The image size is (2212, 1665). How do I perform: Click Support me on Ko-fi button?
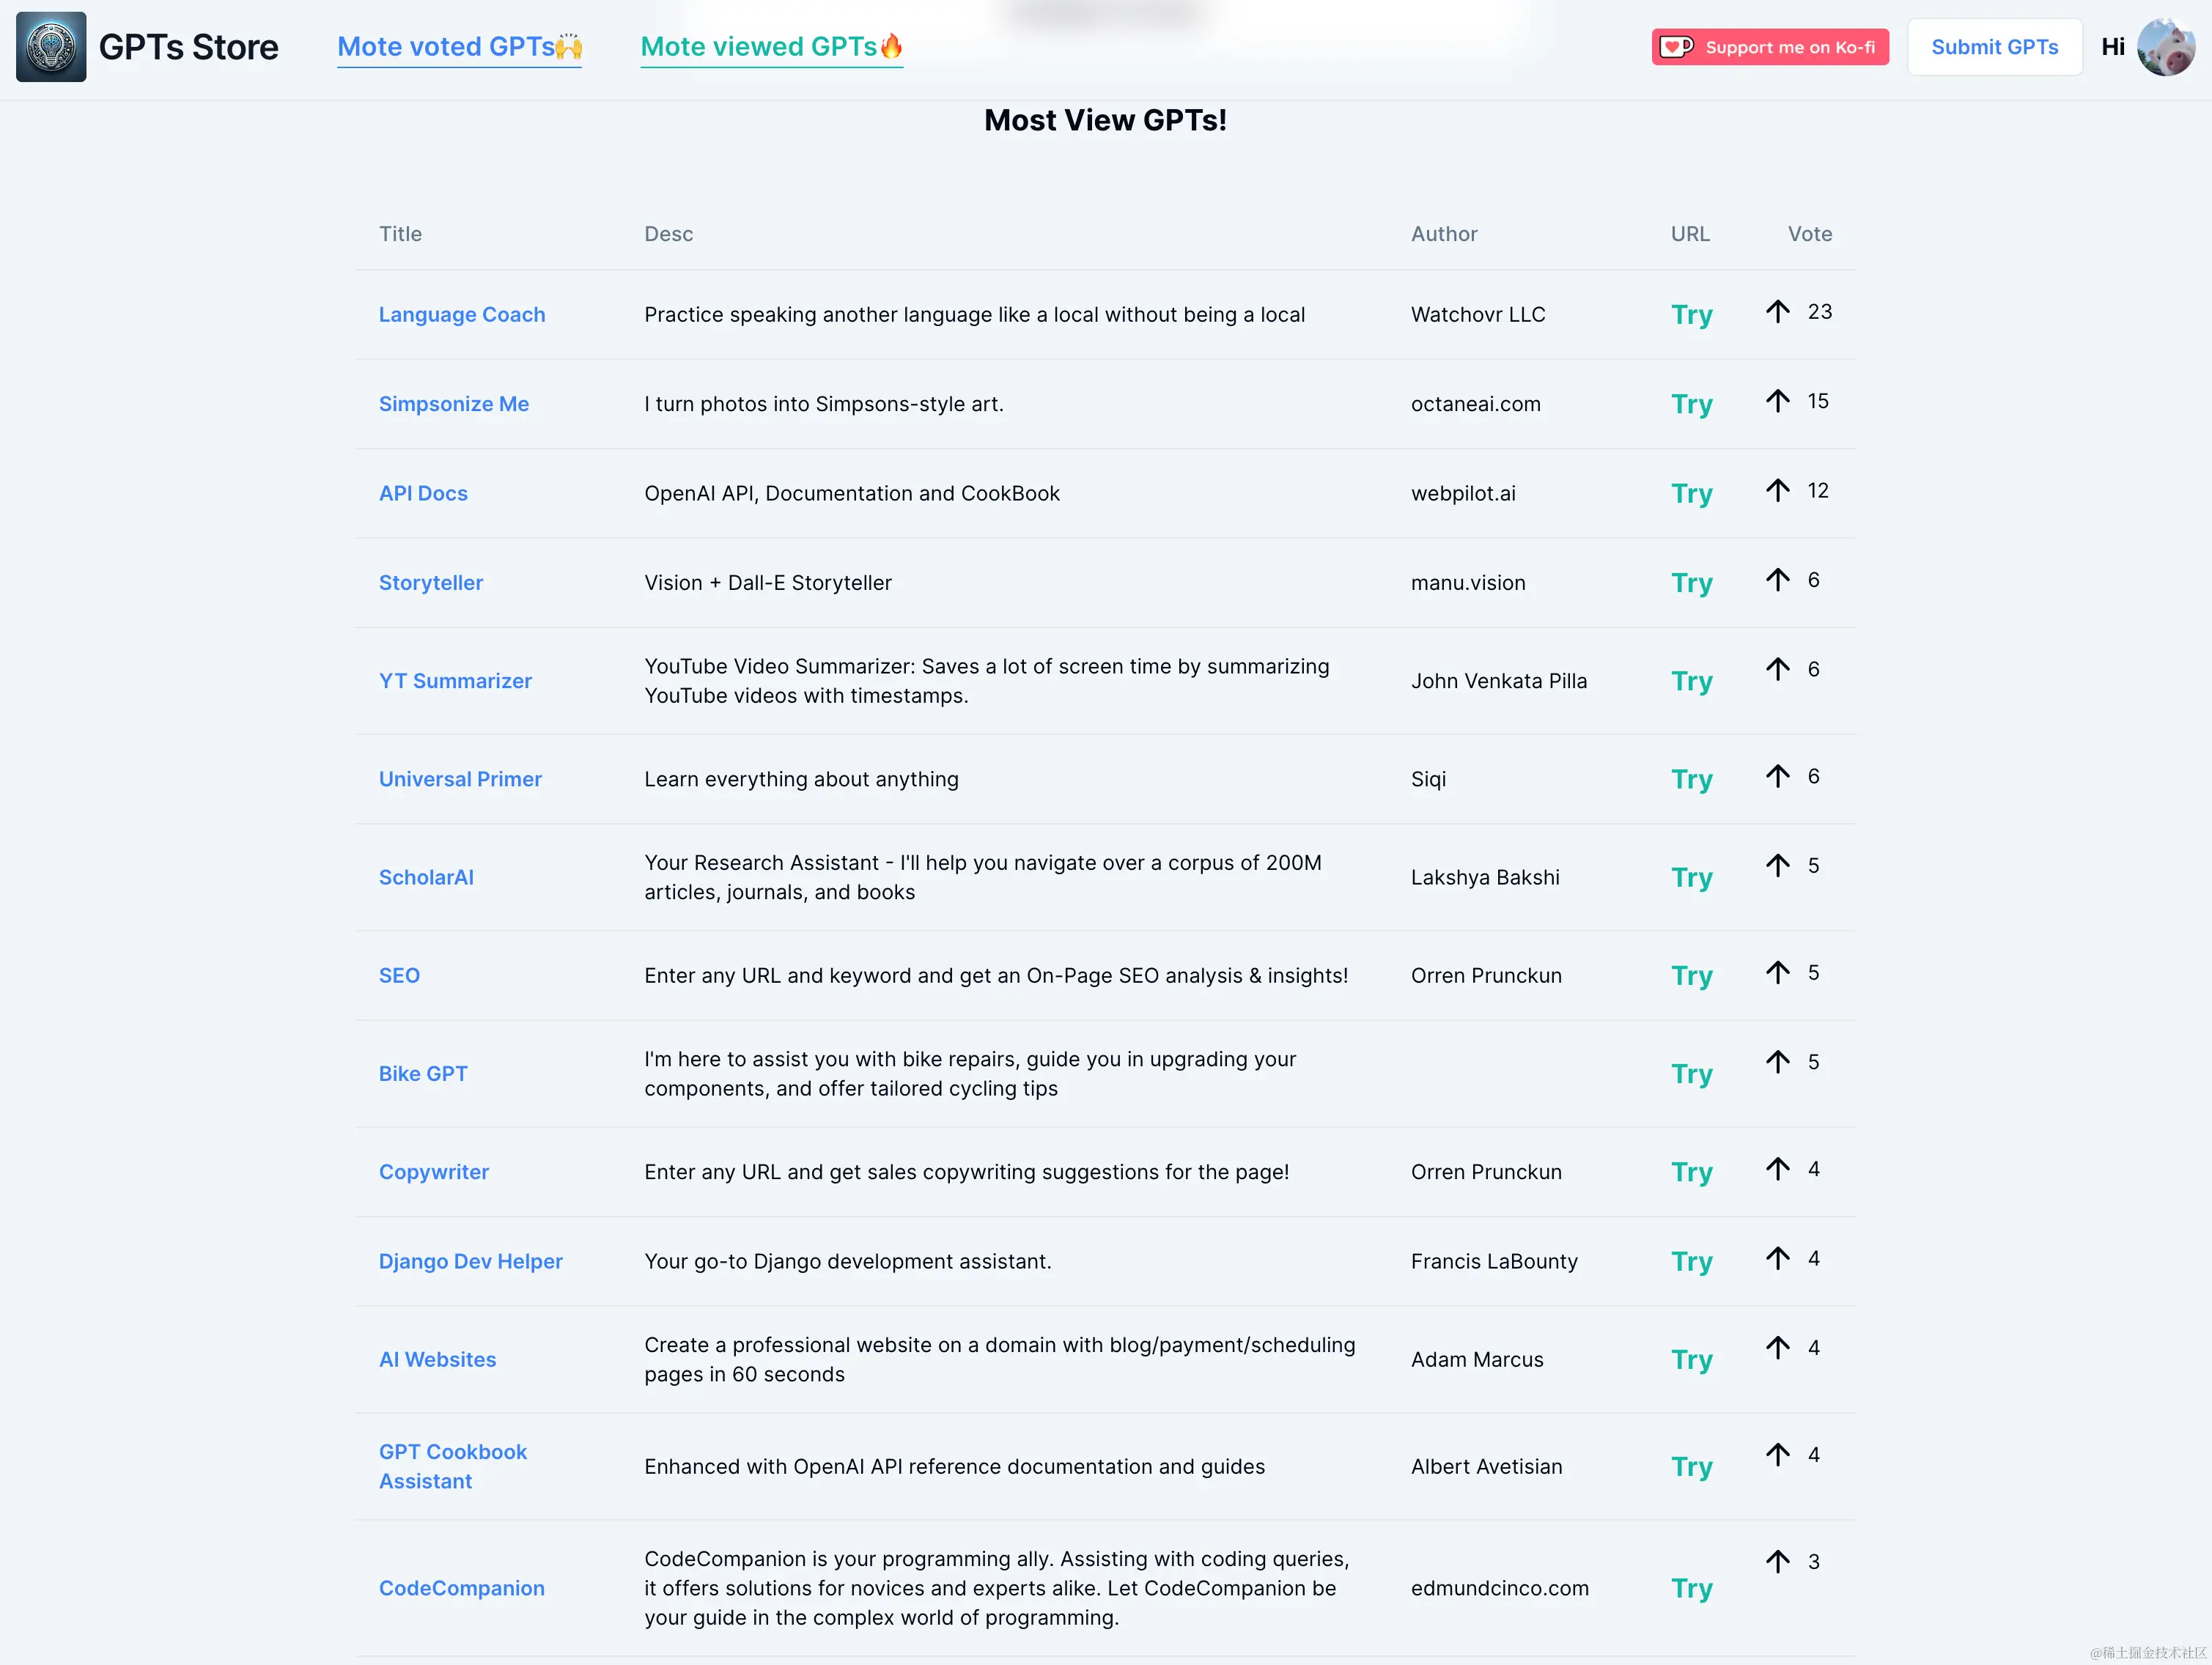pyautogui.click(x=1769, y=47)
